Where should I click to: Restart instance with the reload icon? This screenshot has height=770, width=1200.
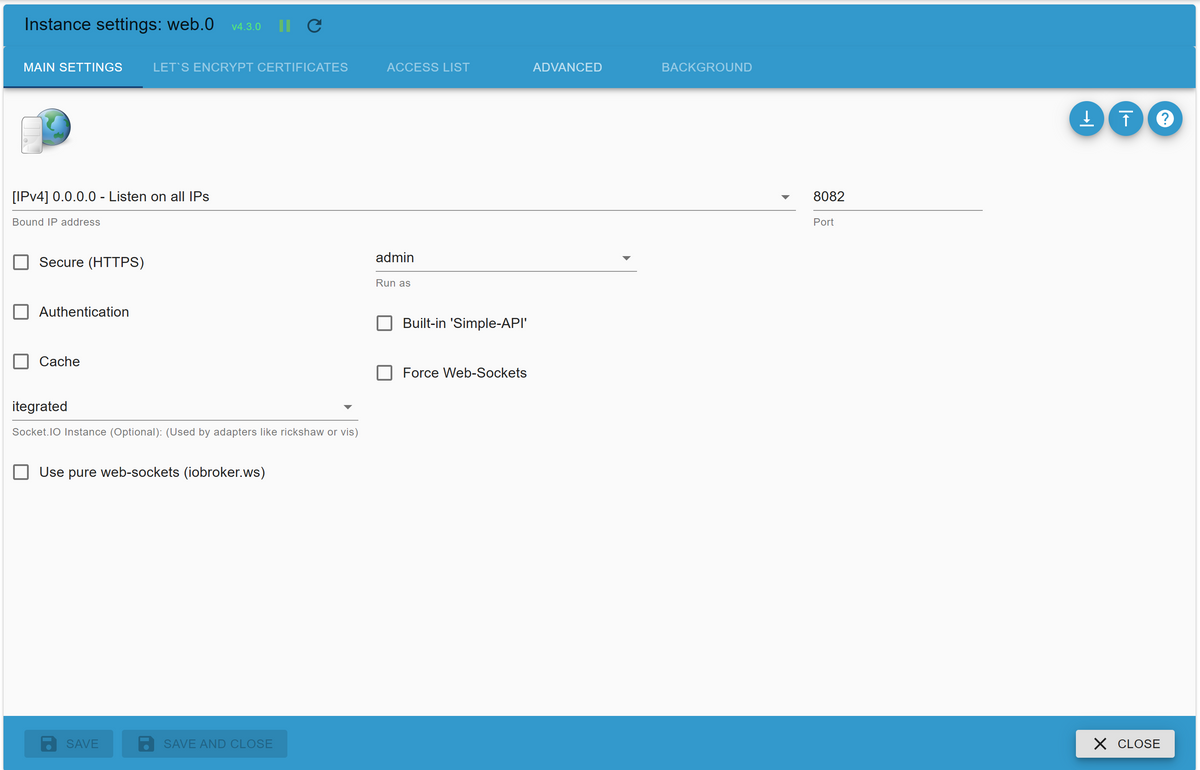[314, 26]
